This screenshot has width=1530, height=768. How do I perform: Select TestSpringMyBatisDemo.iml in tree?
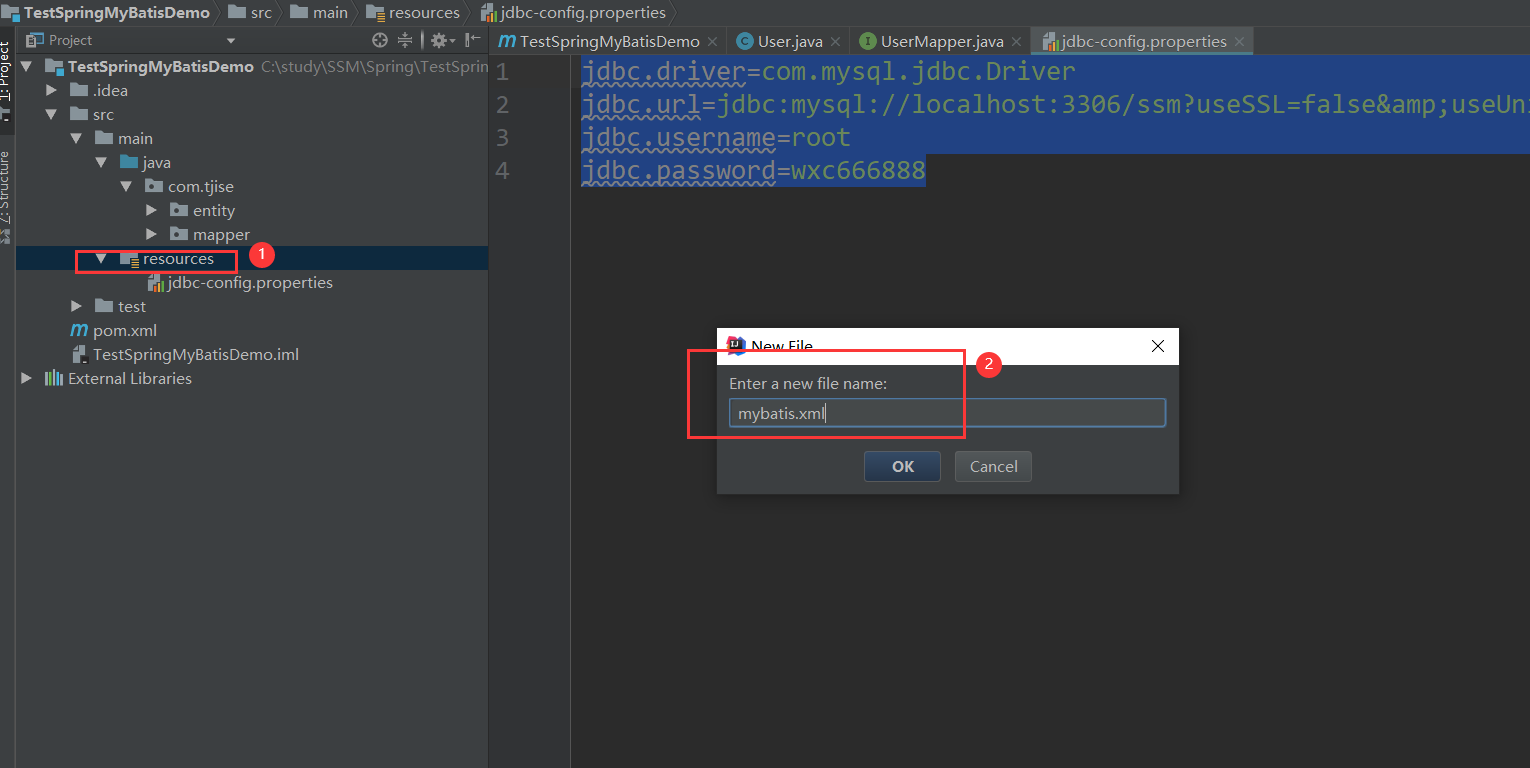(196, 355)
